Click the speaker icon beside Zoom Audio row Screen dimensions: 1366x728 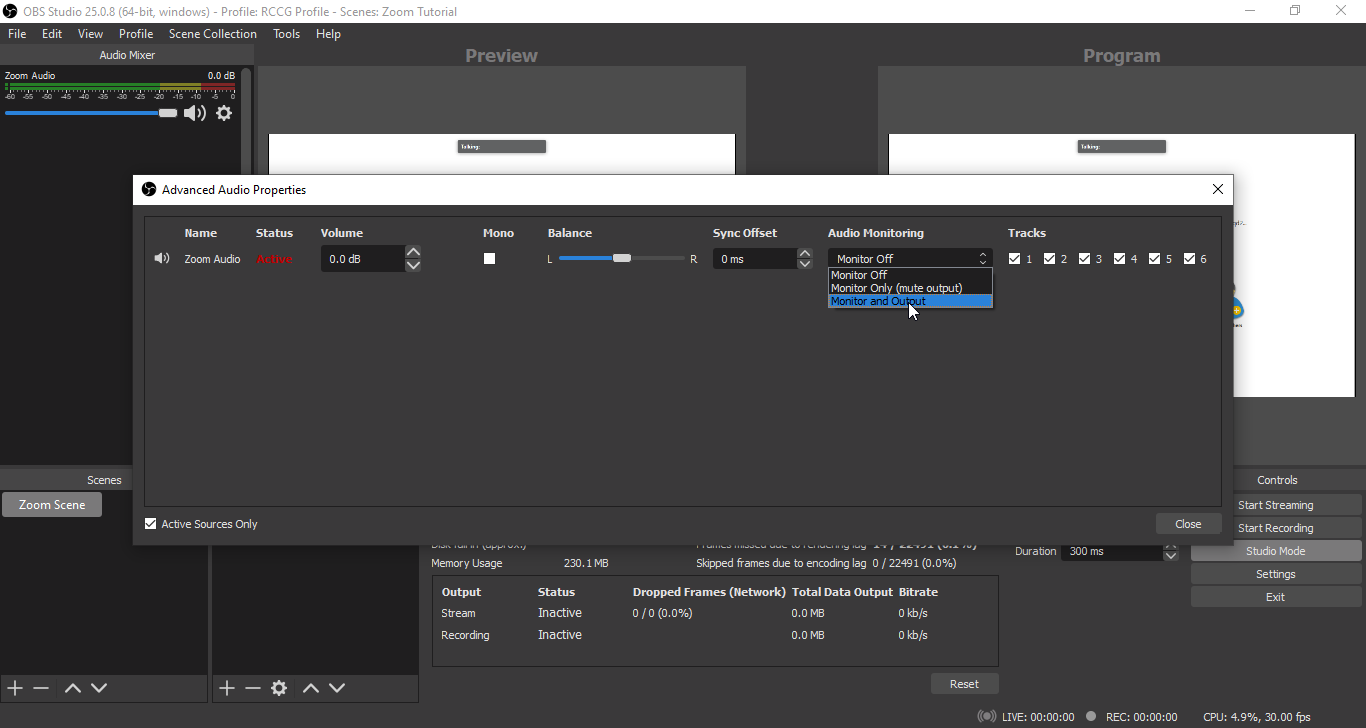162,259
